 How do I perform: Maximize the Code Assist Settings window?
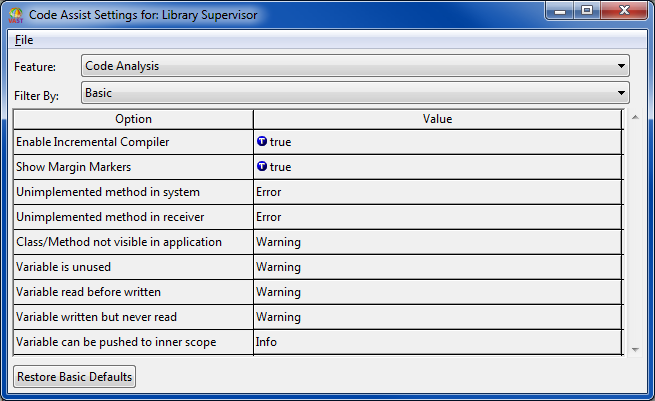(x=587, y=10)
